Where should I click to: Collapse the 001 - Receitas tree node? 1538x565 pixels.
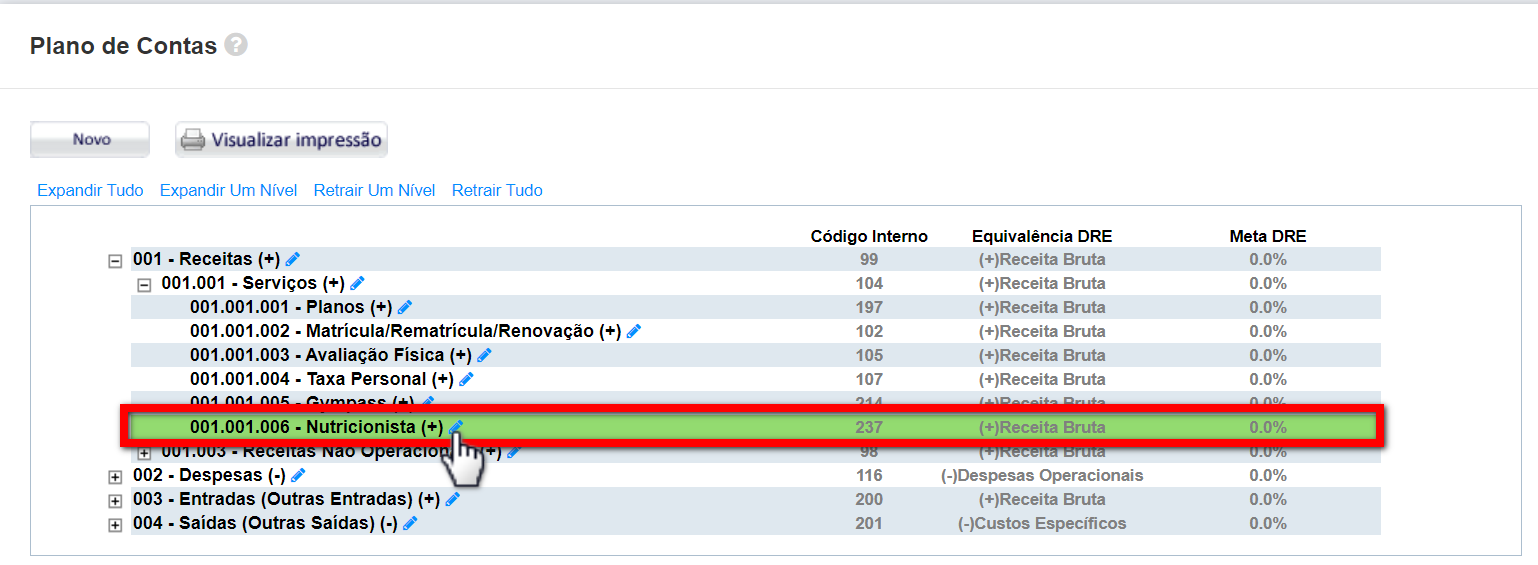coord(115,261)
